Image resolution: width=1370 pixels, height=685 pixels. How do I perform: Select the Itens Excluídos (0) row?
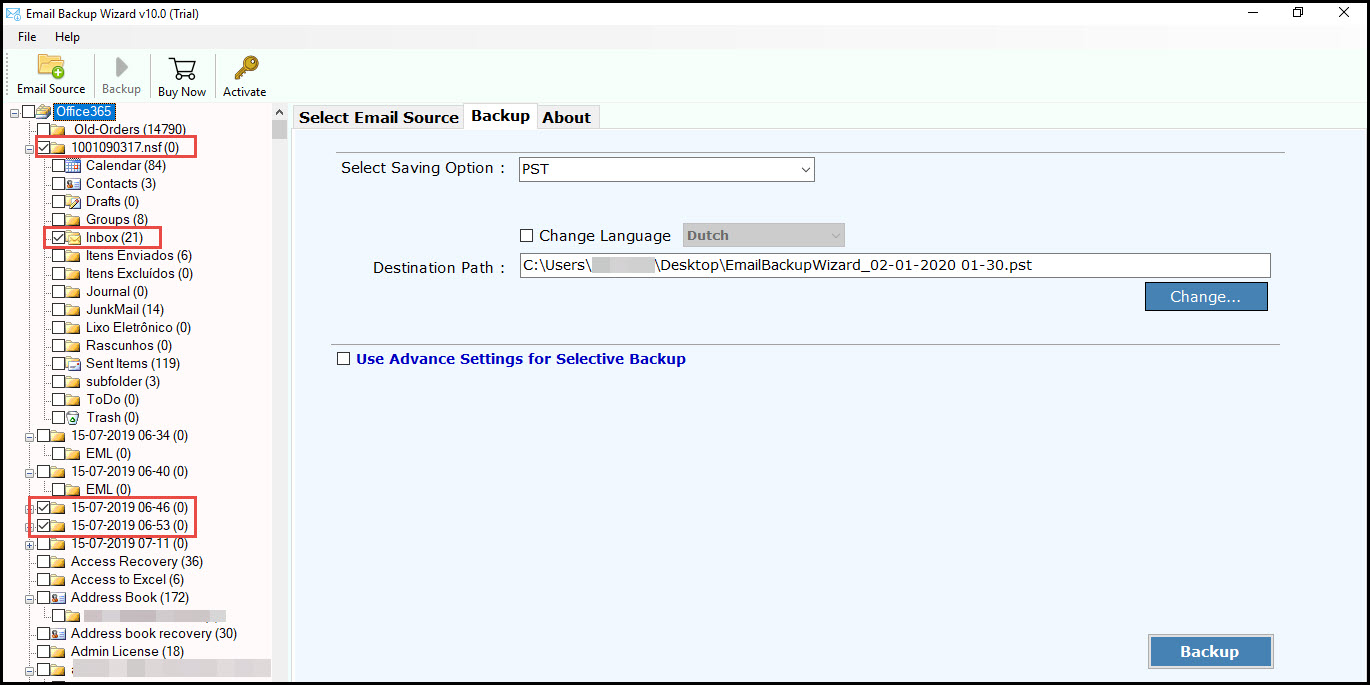tap(139, 273)
